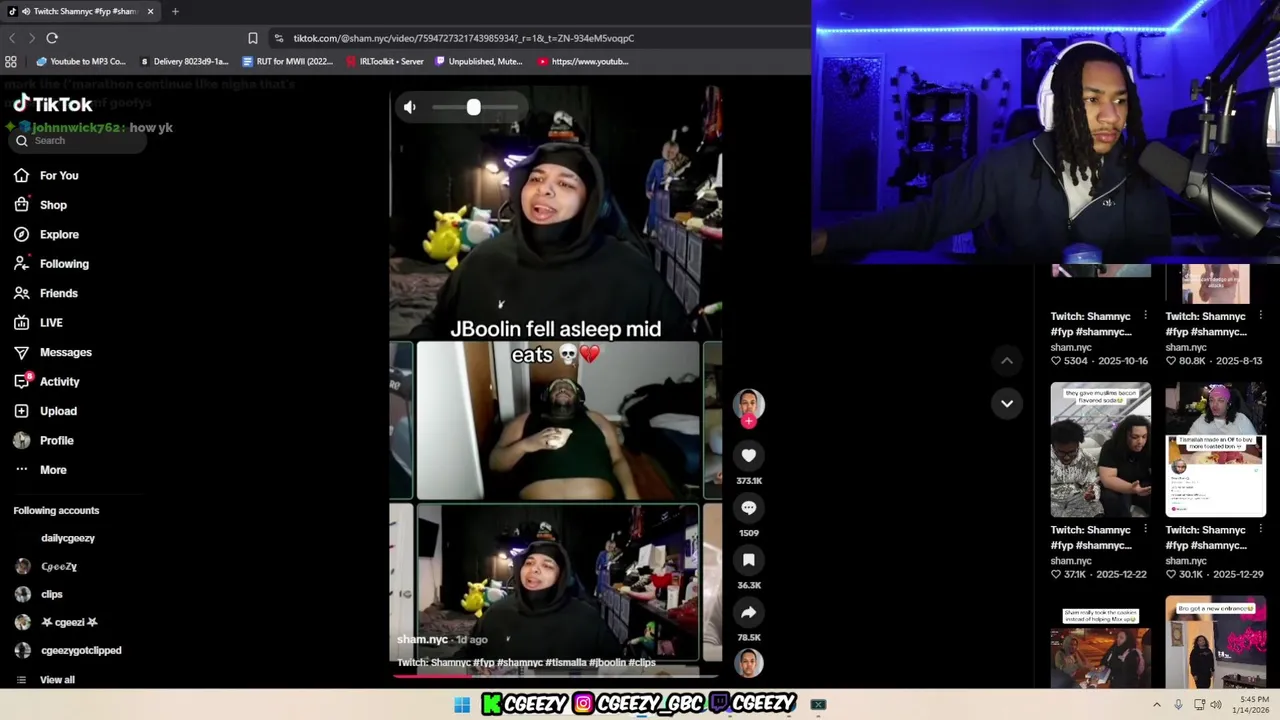Open the cgeezygotclipped account
This screenshot has height=720, width=1280.
[68, 650]
